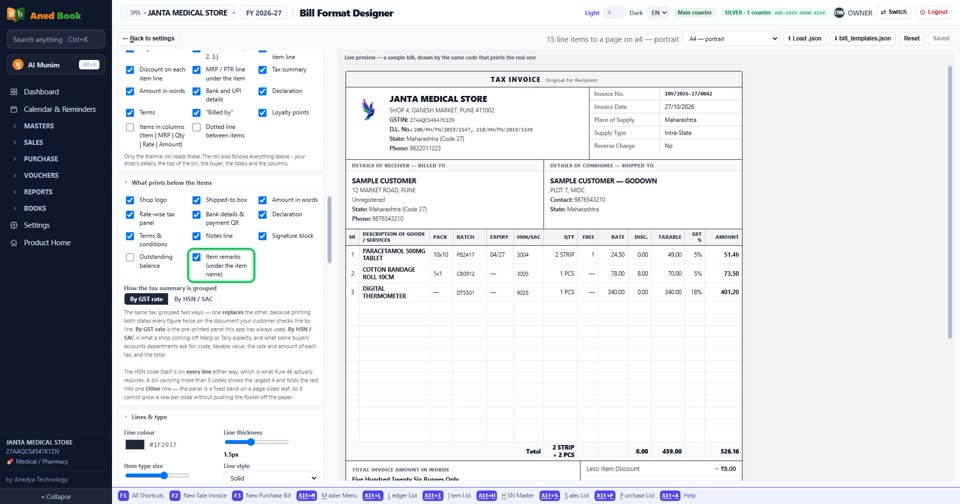Open Item List via Alt+I shortcut
Screen dimensions: 960x504
(x=447, y=495)
